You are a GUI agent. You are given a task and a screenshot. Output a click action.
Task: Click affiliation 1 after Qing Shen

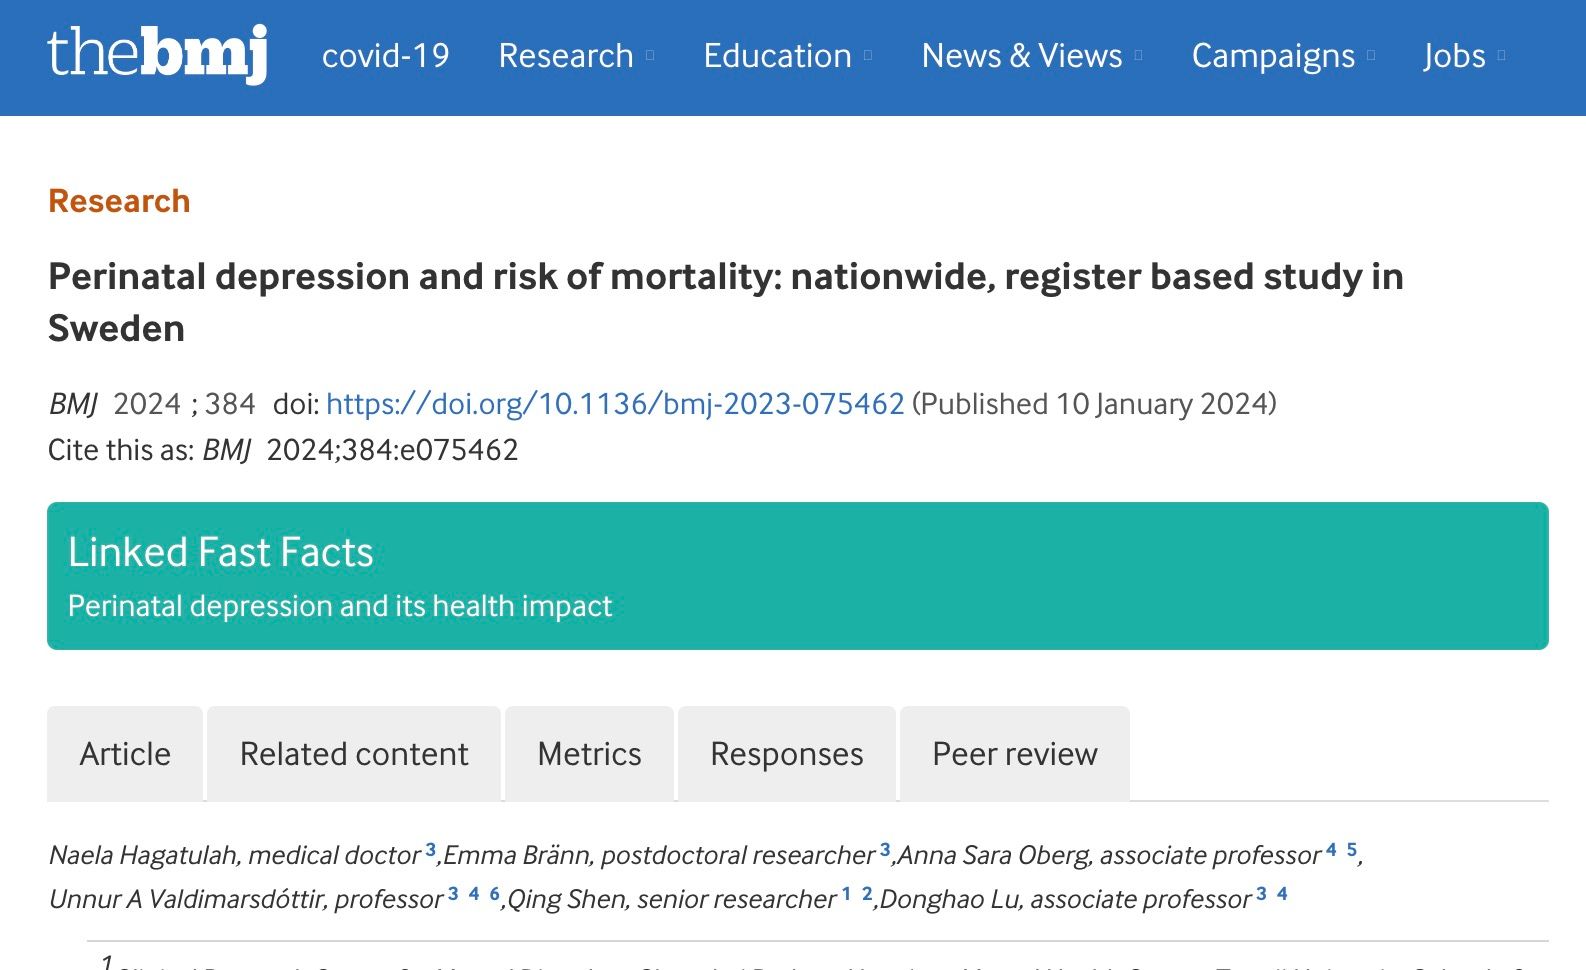(x=846, y=894)
